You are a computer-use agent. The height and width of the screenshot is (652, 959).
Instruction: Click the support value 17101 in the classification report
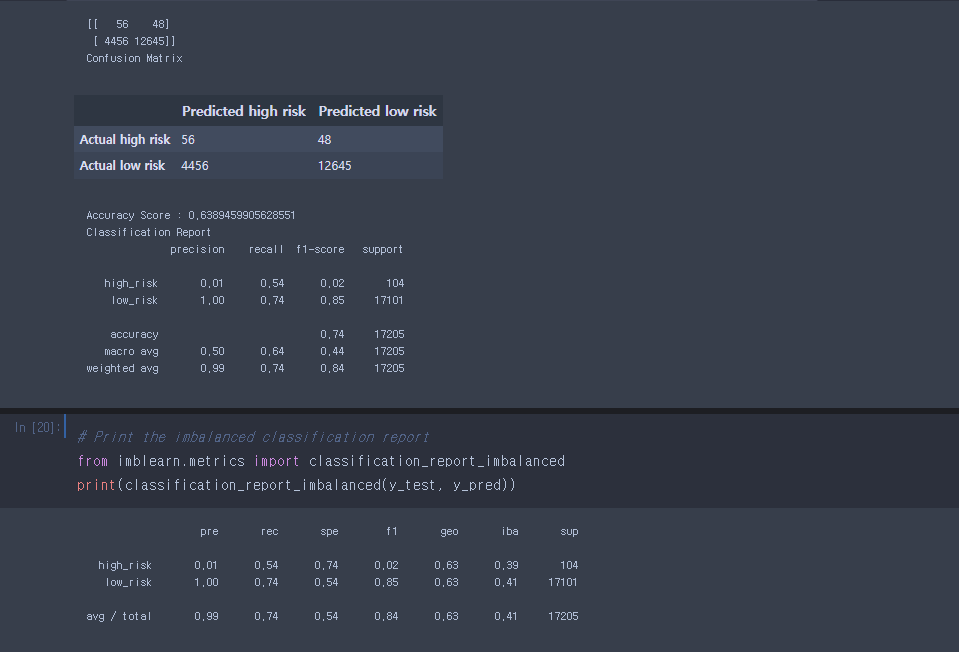coord(389,300)
